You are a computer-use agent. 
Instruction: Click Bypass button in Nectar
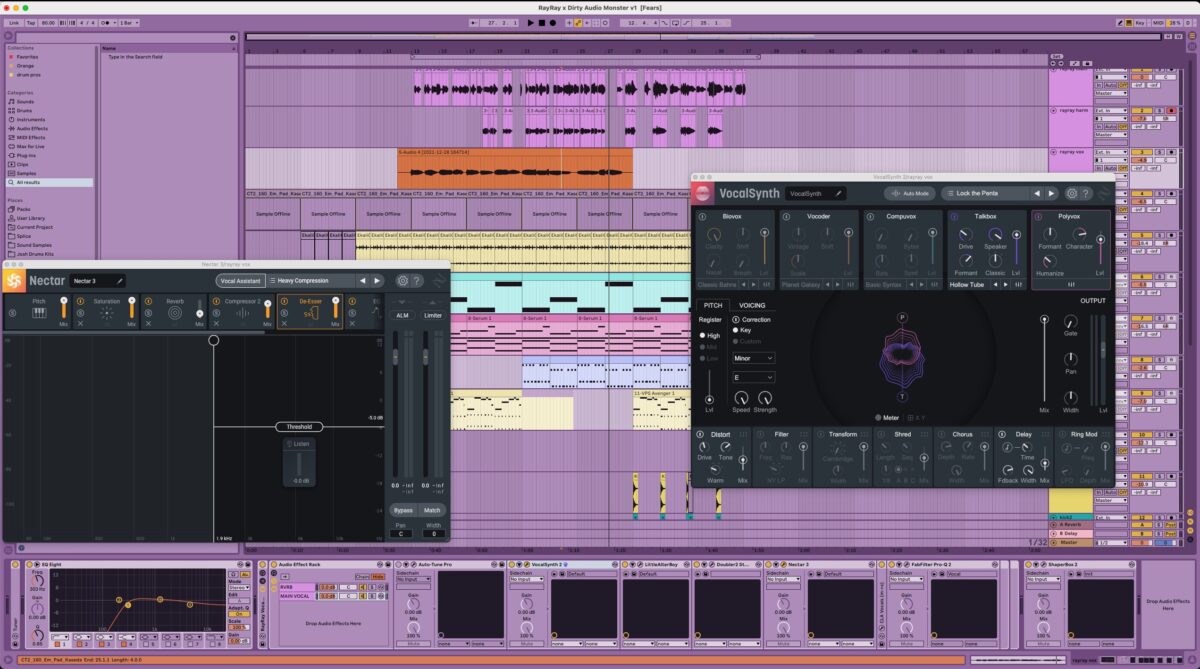pos(403,510)
